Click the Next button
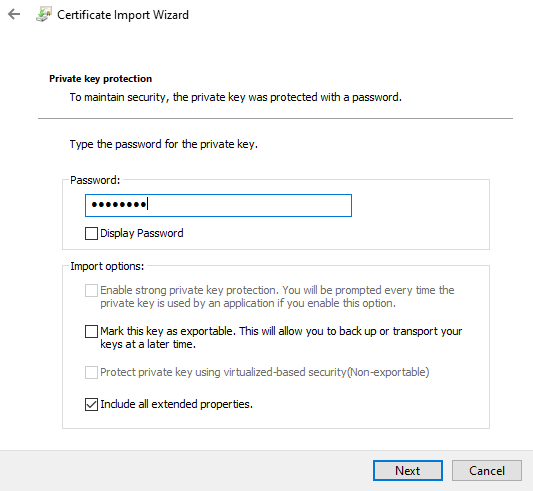This screenshot has height=491, width=533. [408, 471]
